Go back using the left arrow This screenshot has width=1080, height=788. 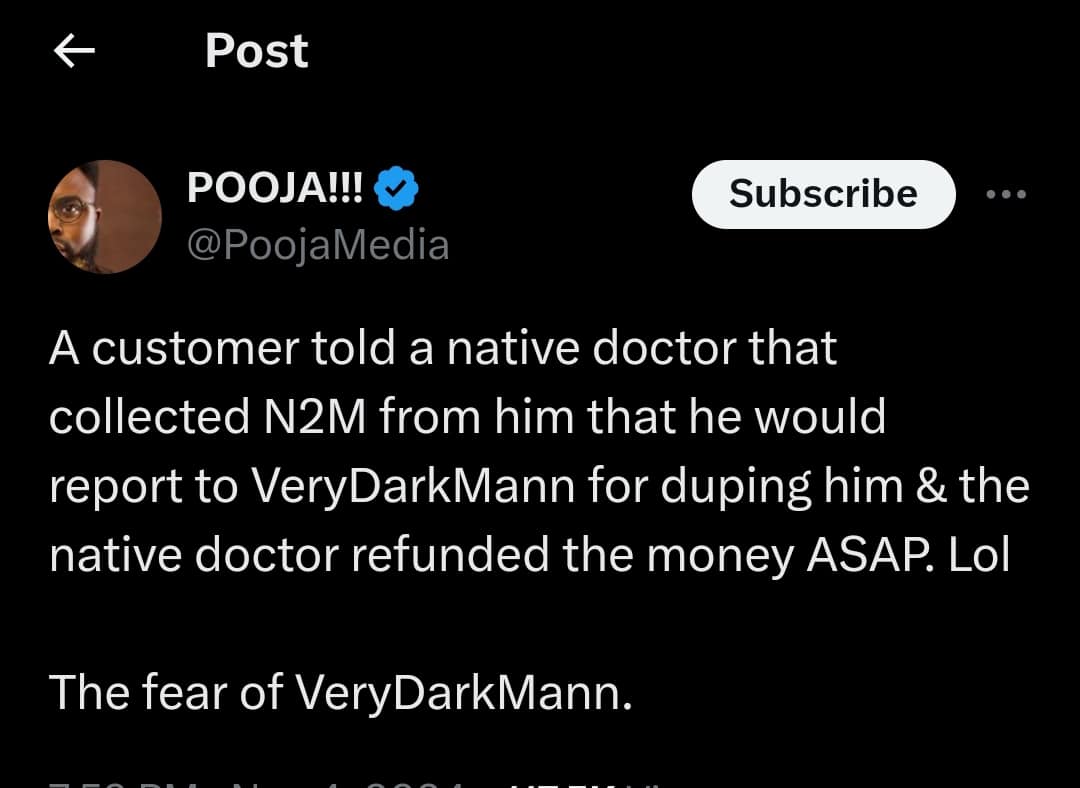pos(74,51)
